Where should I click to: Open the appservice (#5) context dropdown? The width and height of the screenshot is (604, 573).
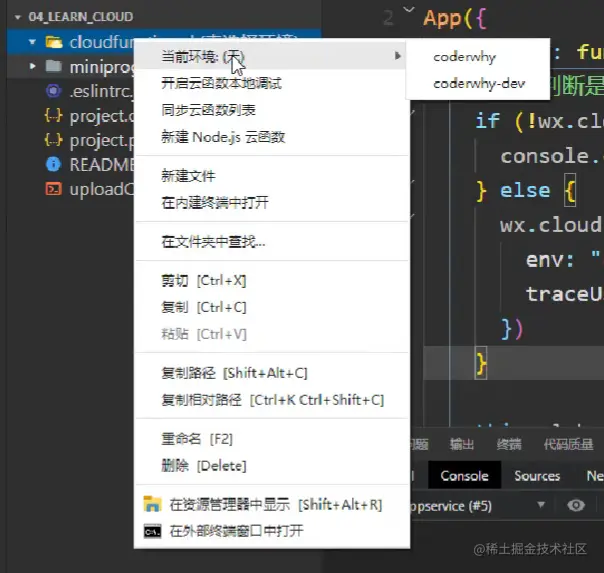coord(541,505)
